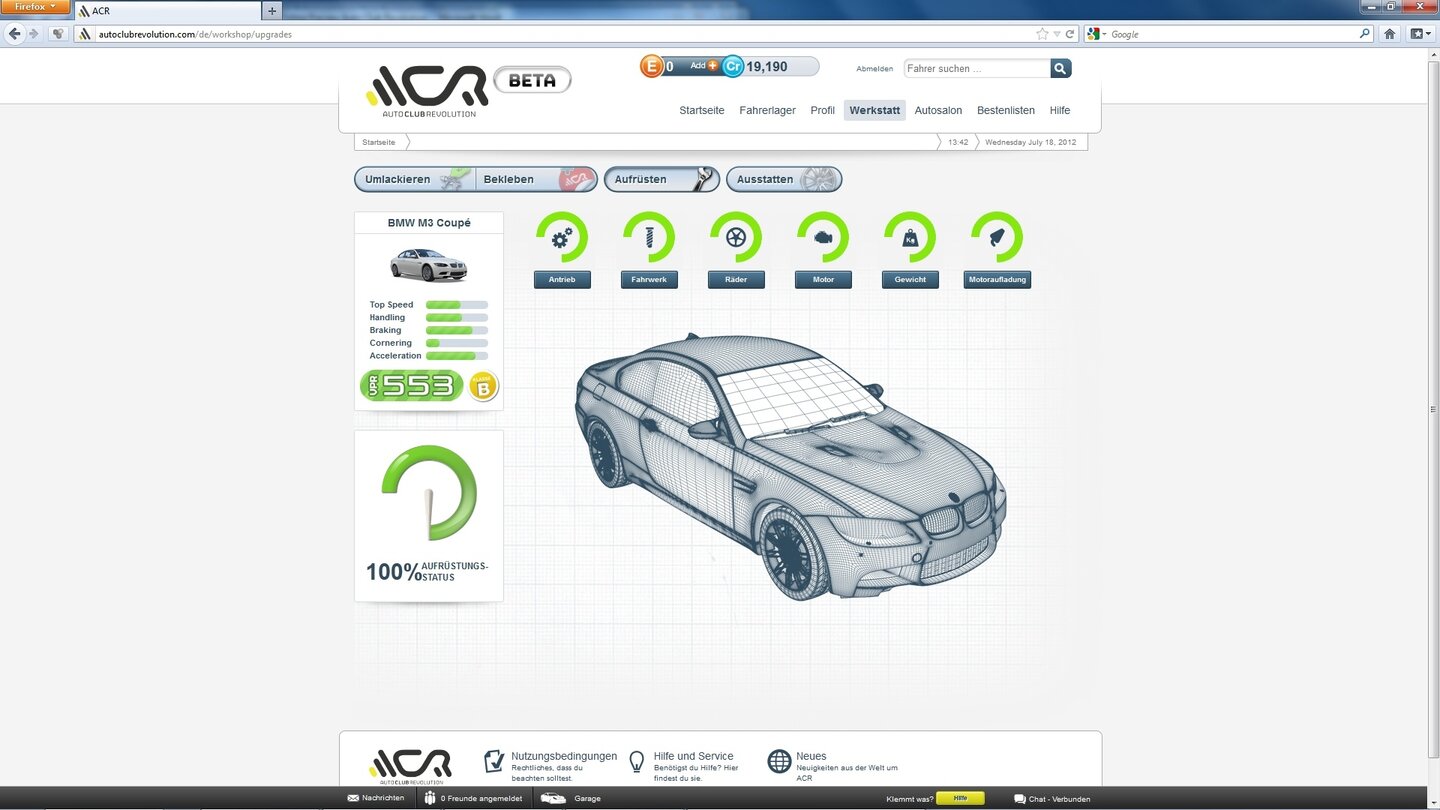Open the Antrieb drivetrain gears icon

[562, 238]
